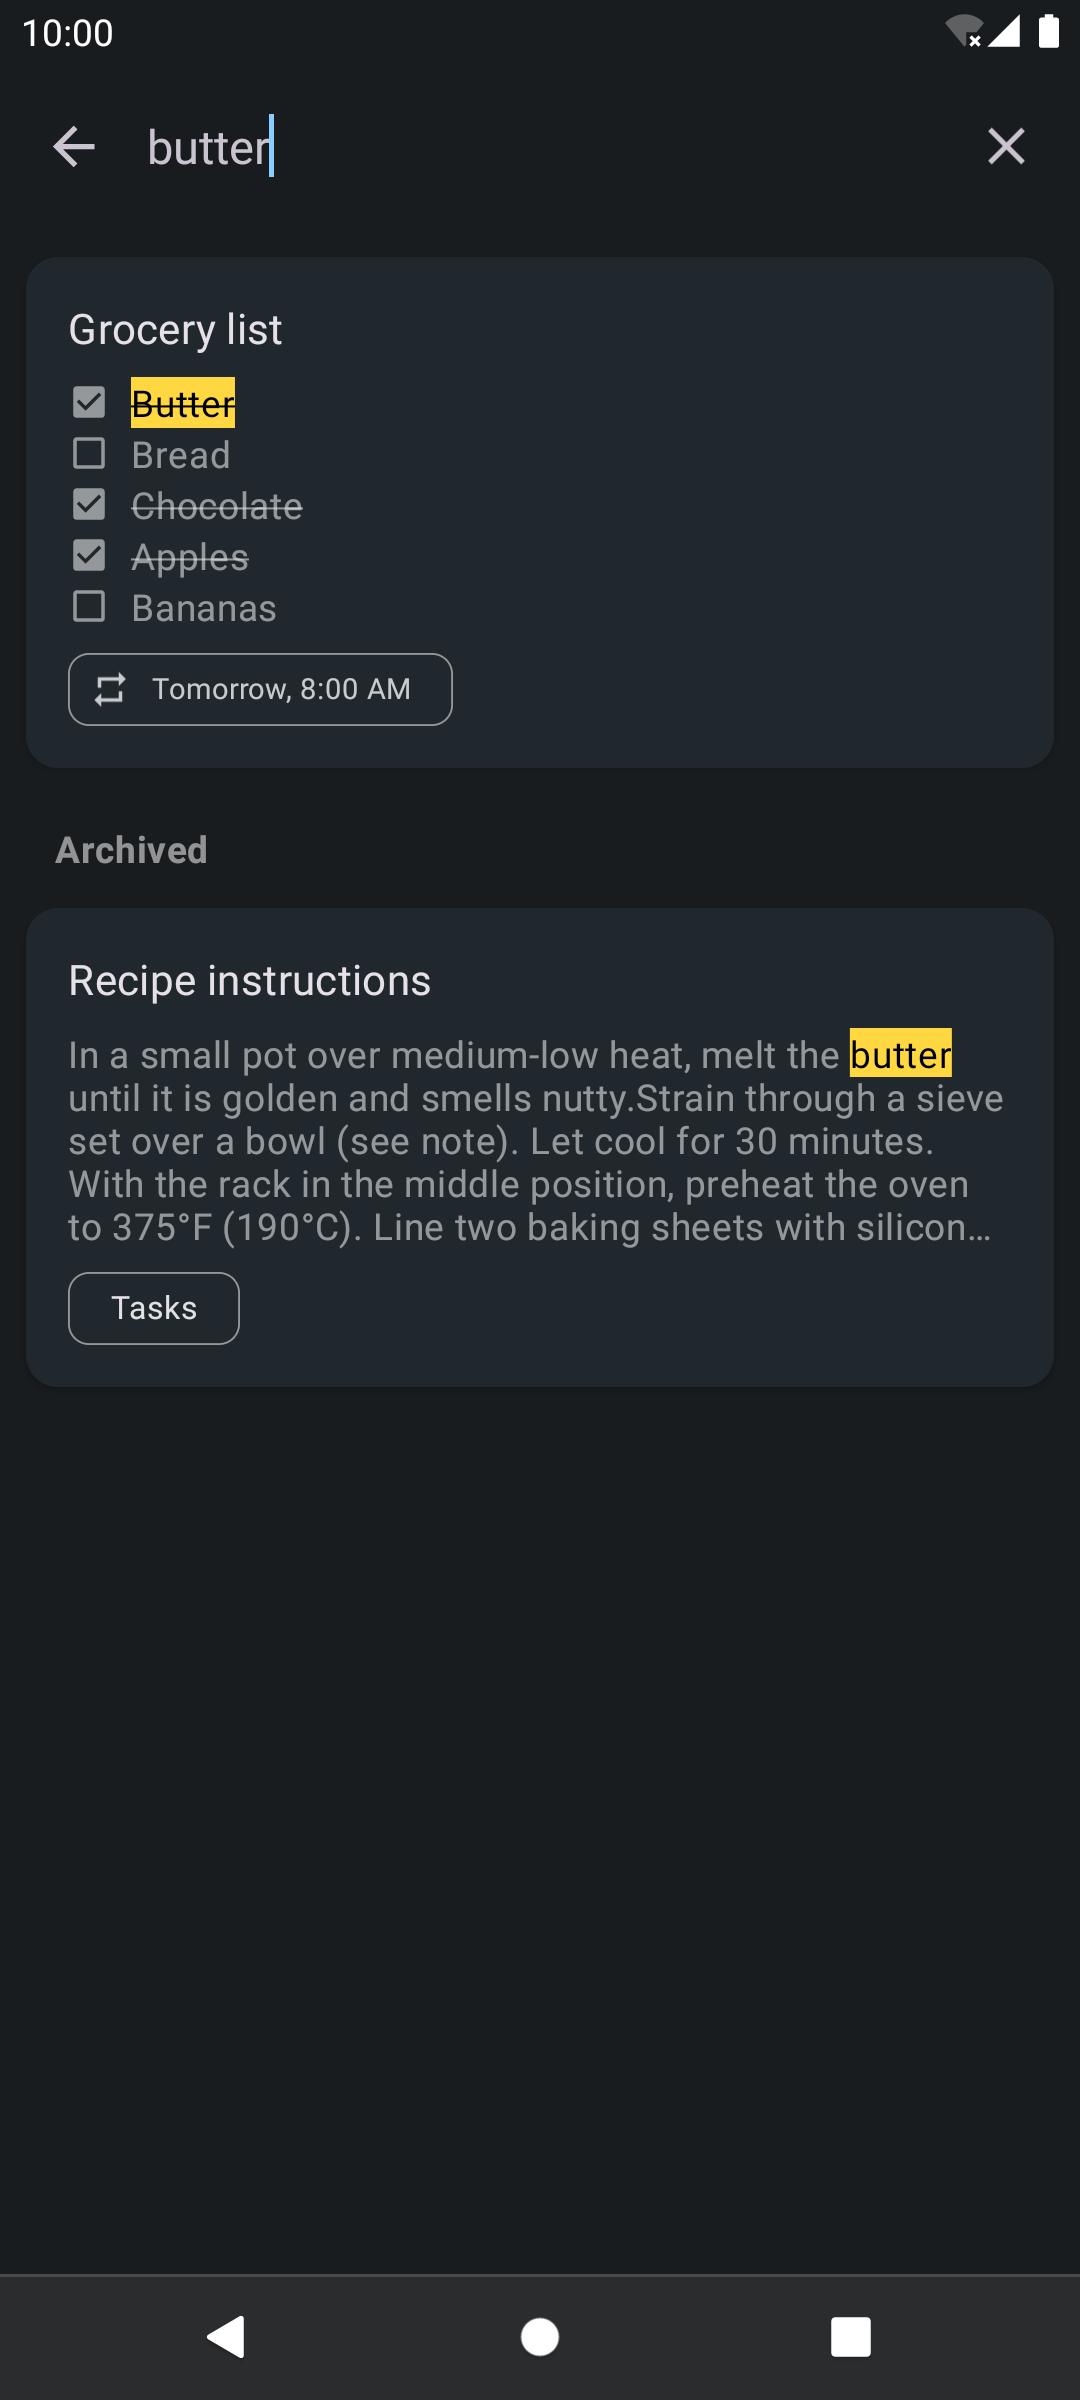The height and width of the screenshot is (2400, 1080).
Task: Open the Android recent apps button
Action: pos(850,2338)
